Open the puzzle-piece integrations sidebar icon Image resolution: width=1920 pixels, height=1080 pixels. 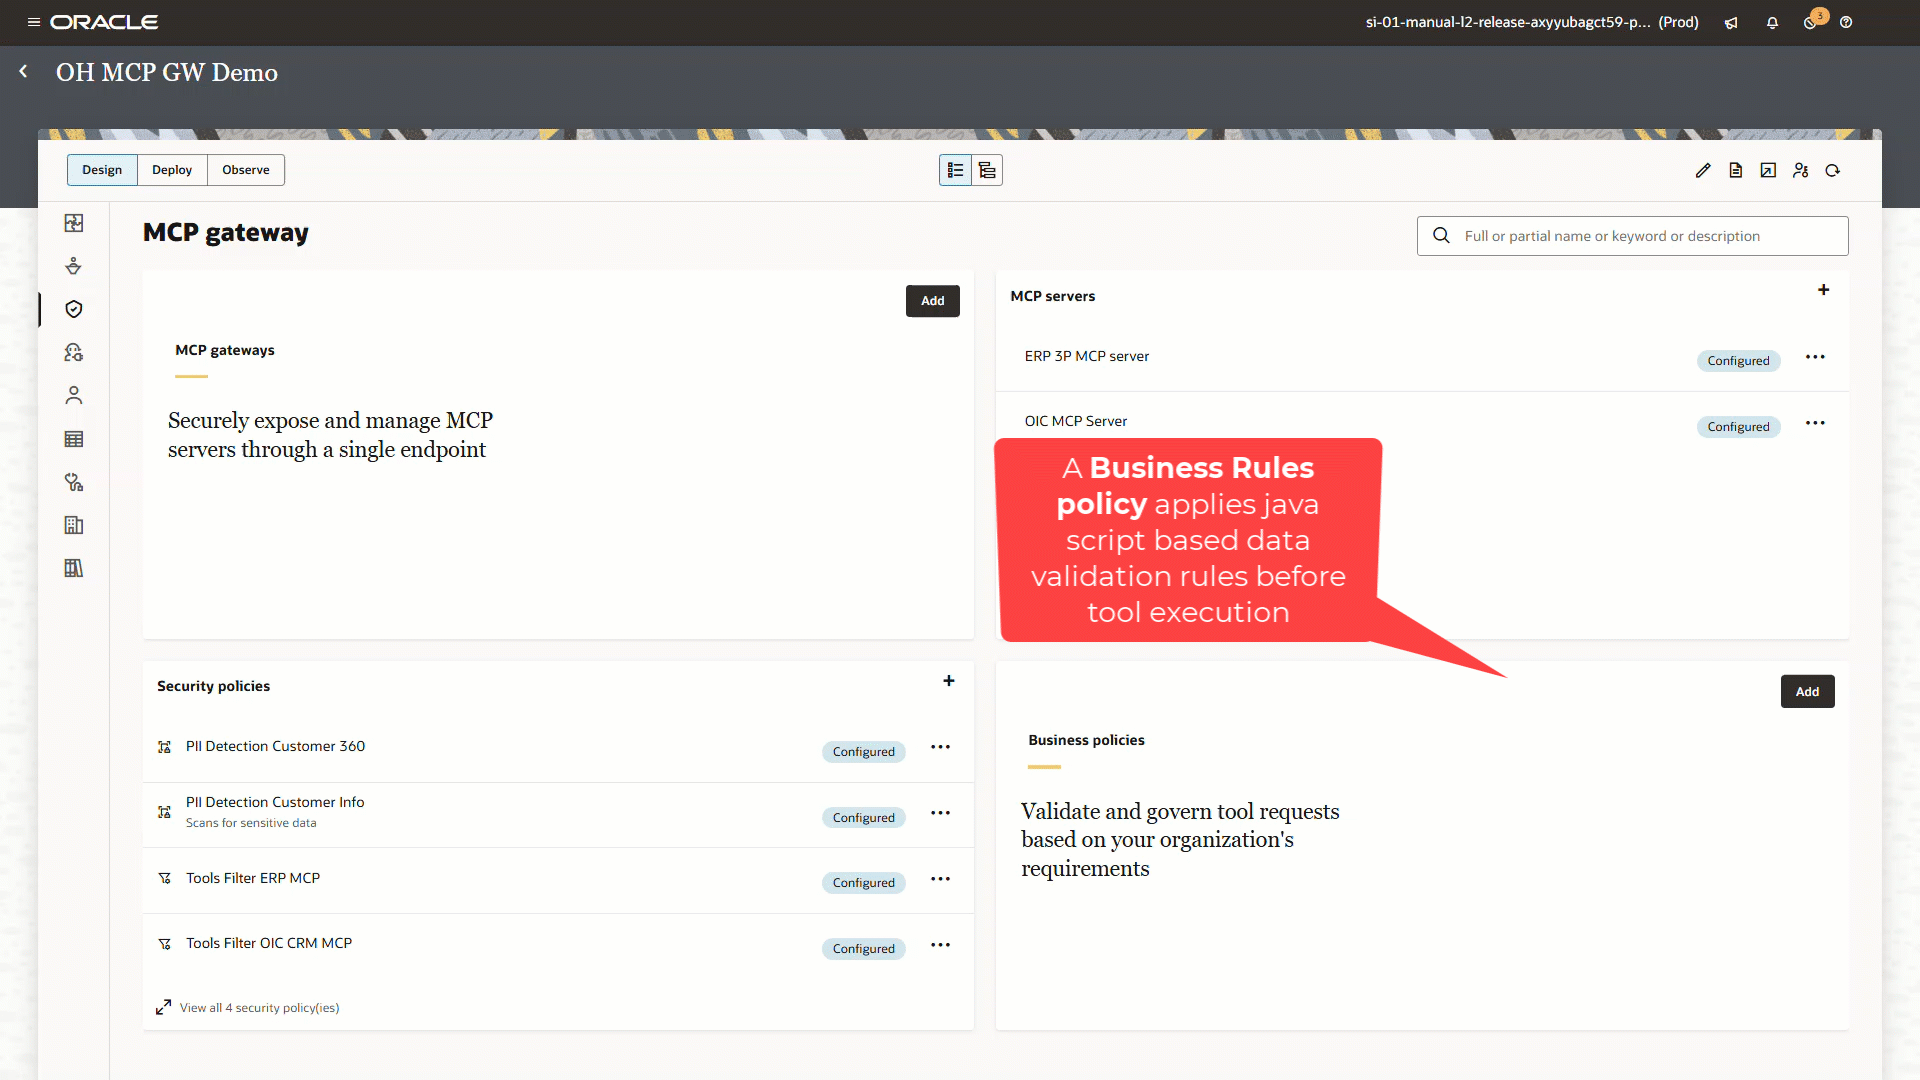tap(74, 223)
